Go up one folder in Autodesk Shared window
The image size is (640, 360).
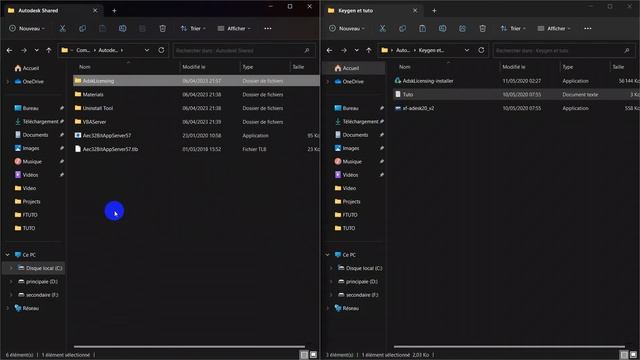49,50
